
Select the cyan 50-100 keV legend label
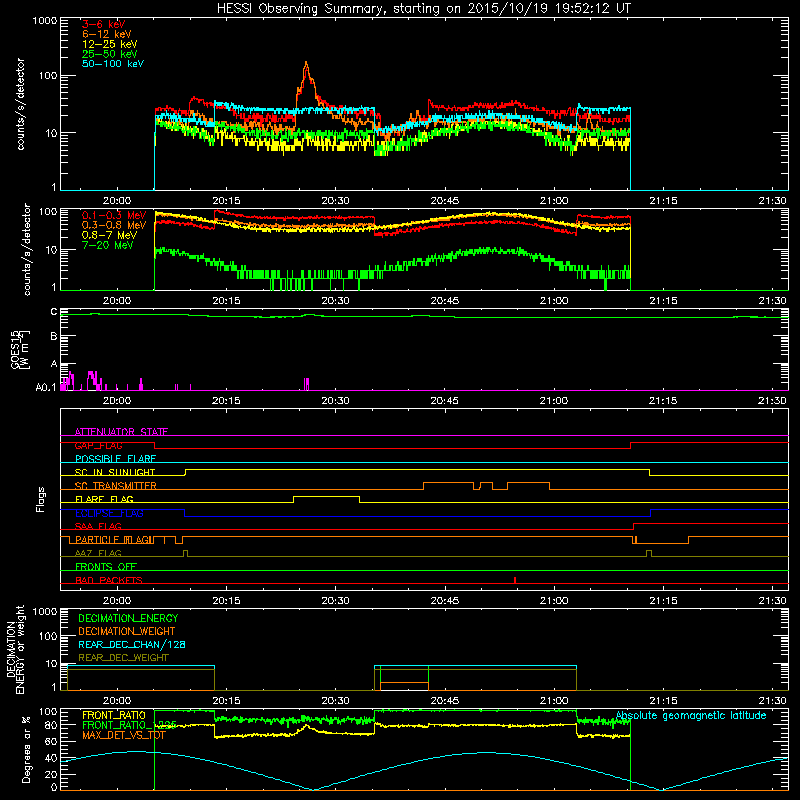pyautogui.click(x=113, y=64)
